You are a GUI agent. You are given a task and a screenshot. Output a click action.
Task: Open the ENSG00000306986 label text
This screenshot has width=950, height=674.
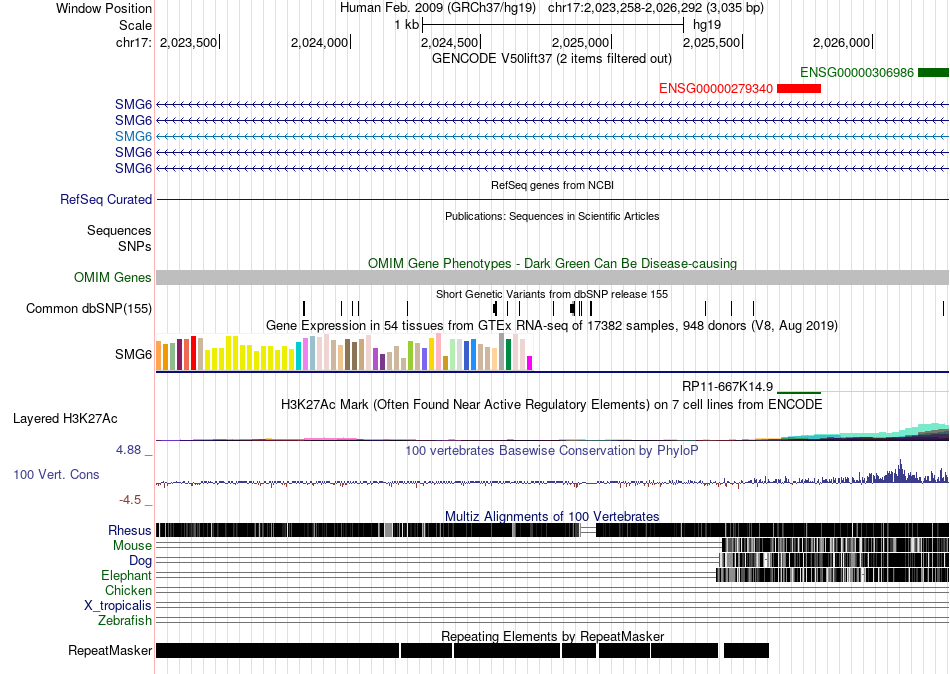[x=857, y=73]
